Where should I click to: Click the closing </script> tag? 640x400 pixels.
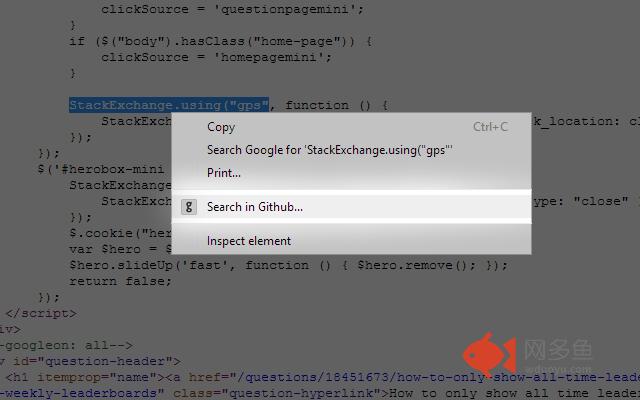[x=41, y=313]
